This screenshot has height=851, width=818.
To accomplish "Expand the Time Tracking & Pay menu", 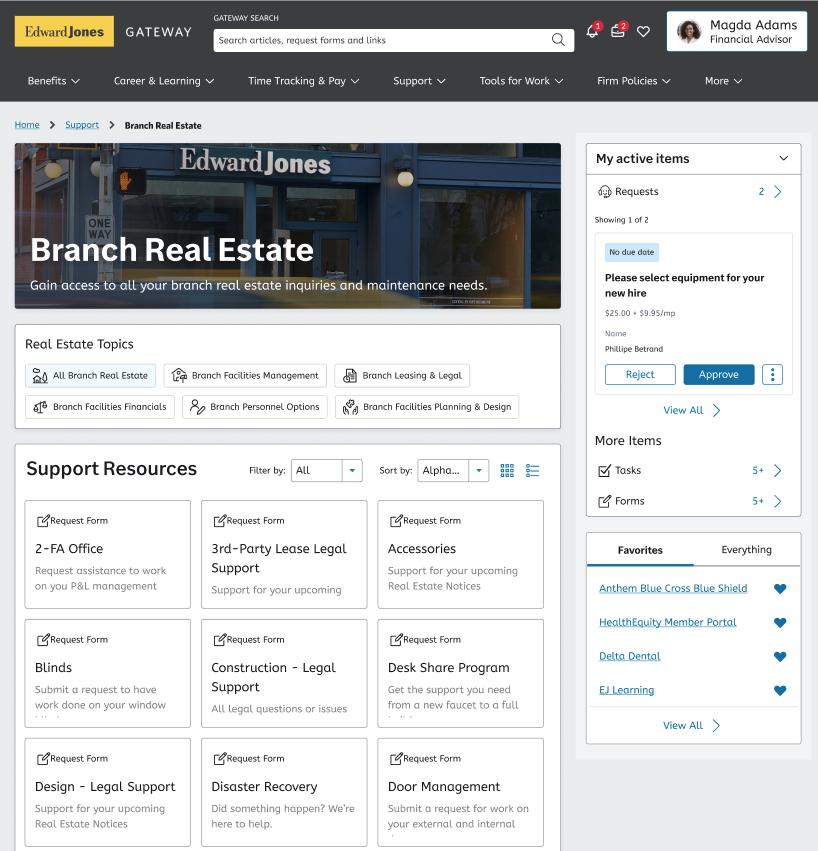I will coord(303,81).
